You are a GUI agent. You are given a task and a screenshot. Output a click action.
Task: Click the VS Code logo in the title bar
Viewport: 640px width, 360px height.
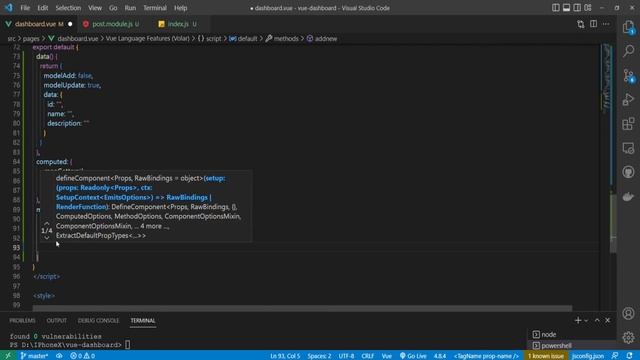pos(9,8)
